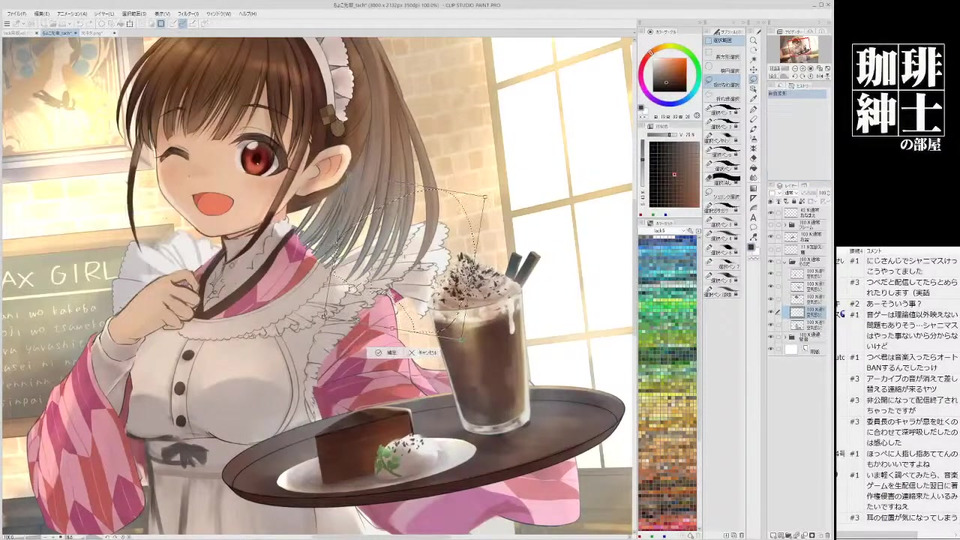The image size is (960, 540).
Task: Open the History panel tab
Action: [x=800, y=86]
